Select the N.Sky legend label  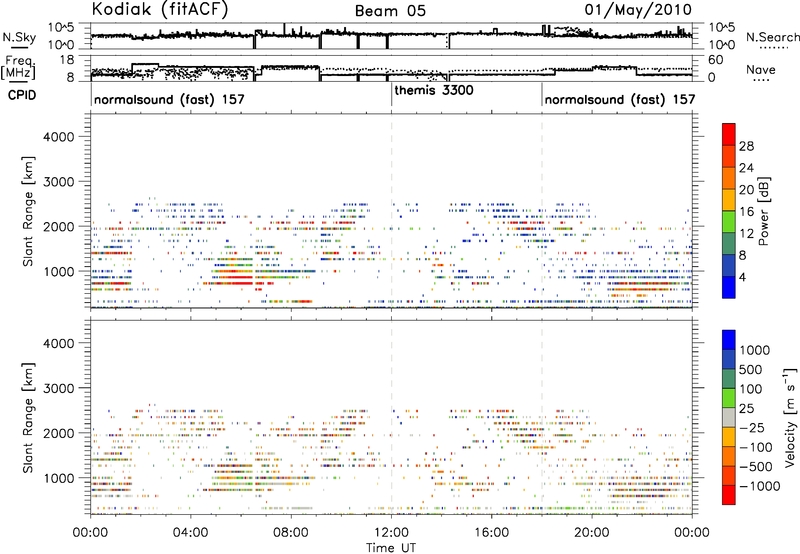(19, 37)
